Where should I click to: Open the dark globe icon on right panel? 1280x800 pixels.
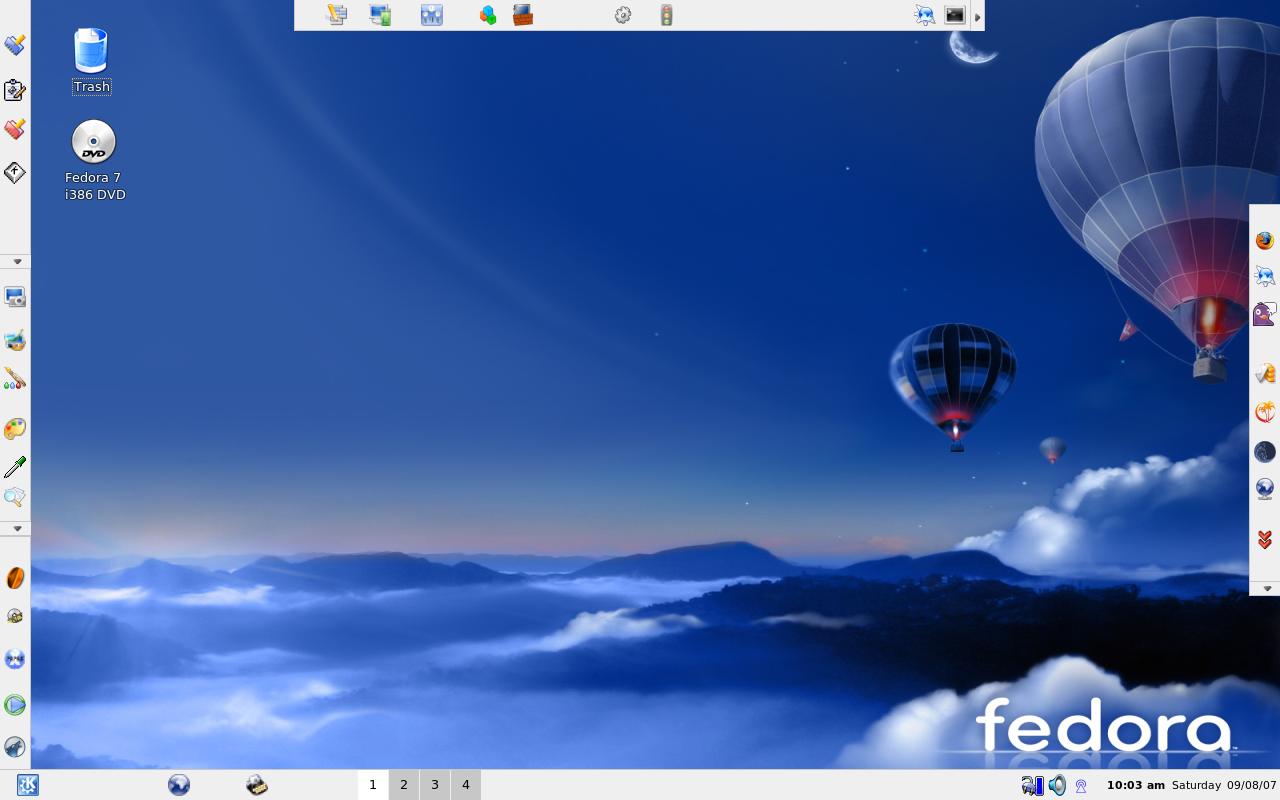1265,452
